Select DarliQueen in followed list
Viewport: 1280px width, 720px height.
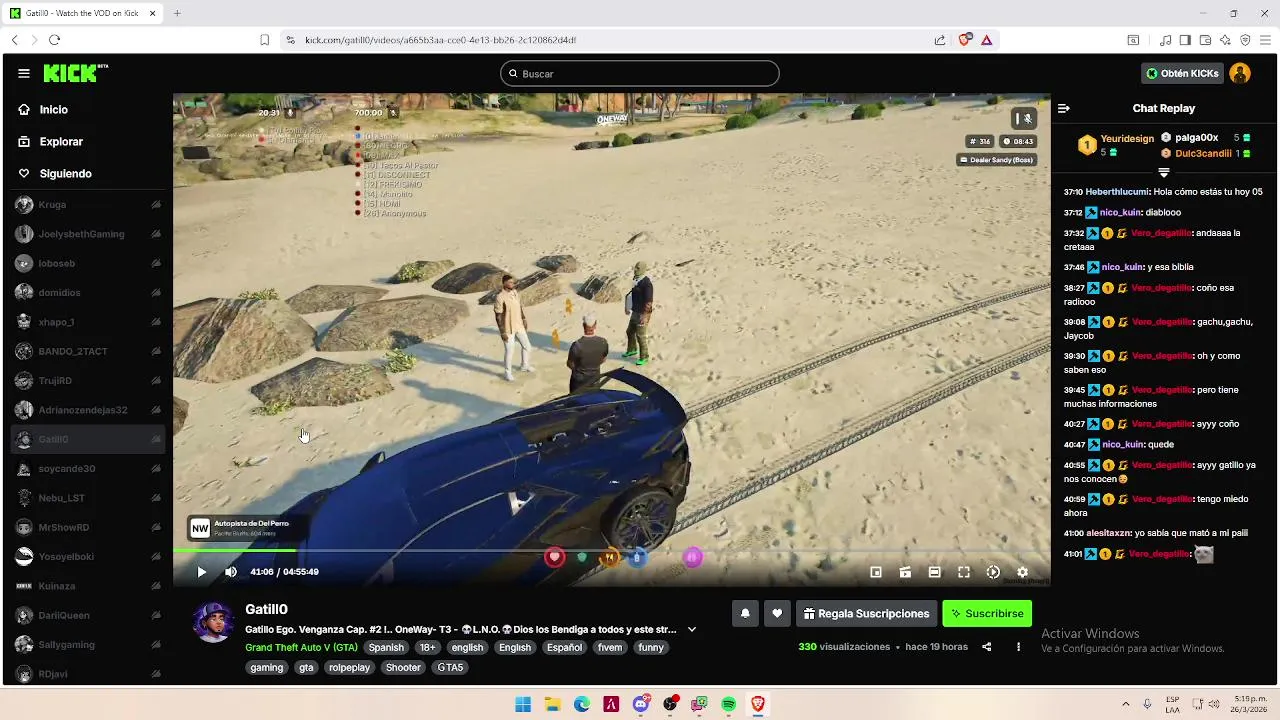click(x=88, y=615)
